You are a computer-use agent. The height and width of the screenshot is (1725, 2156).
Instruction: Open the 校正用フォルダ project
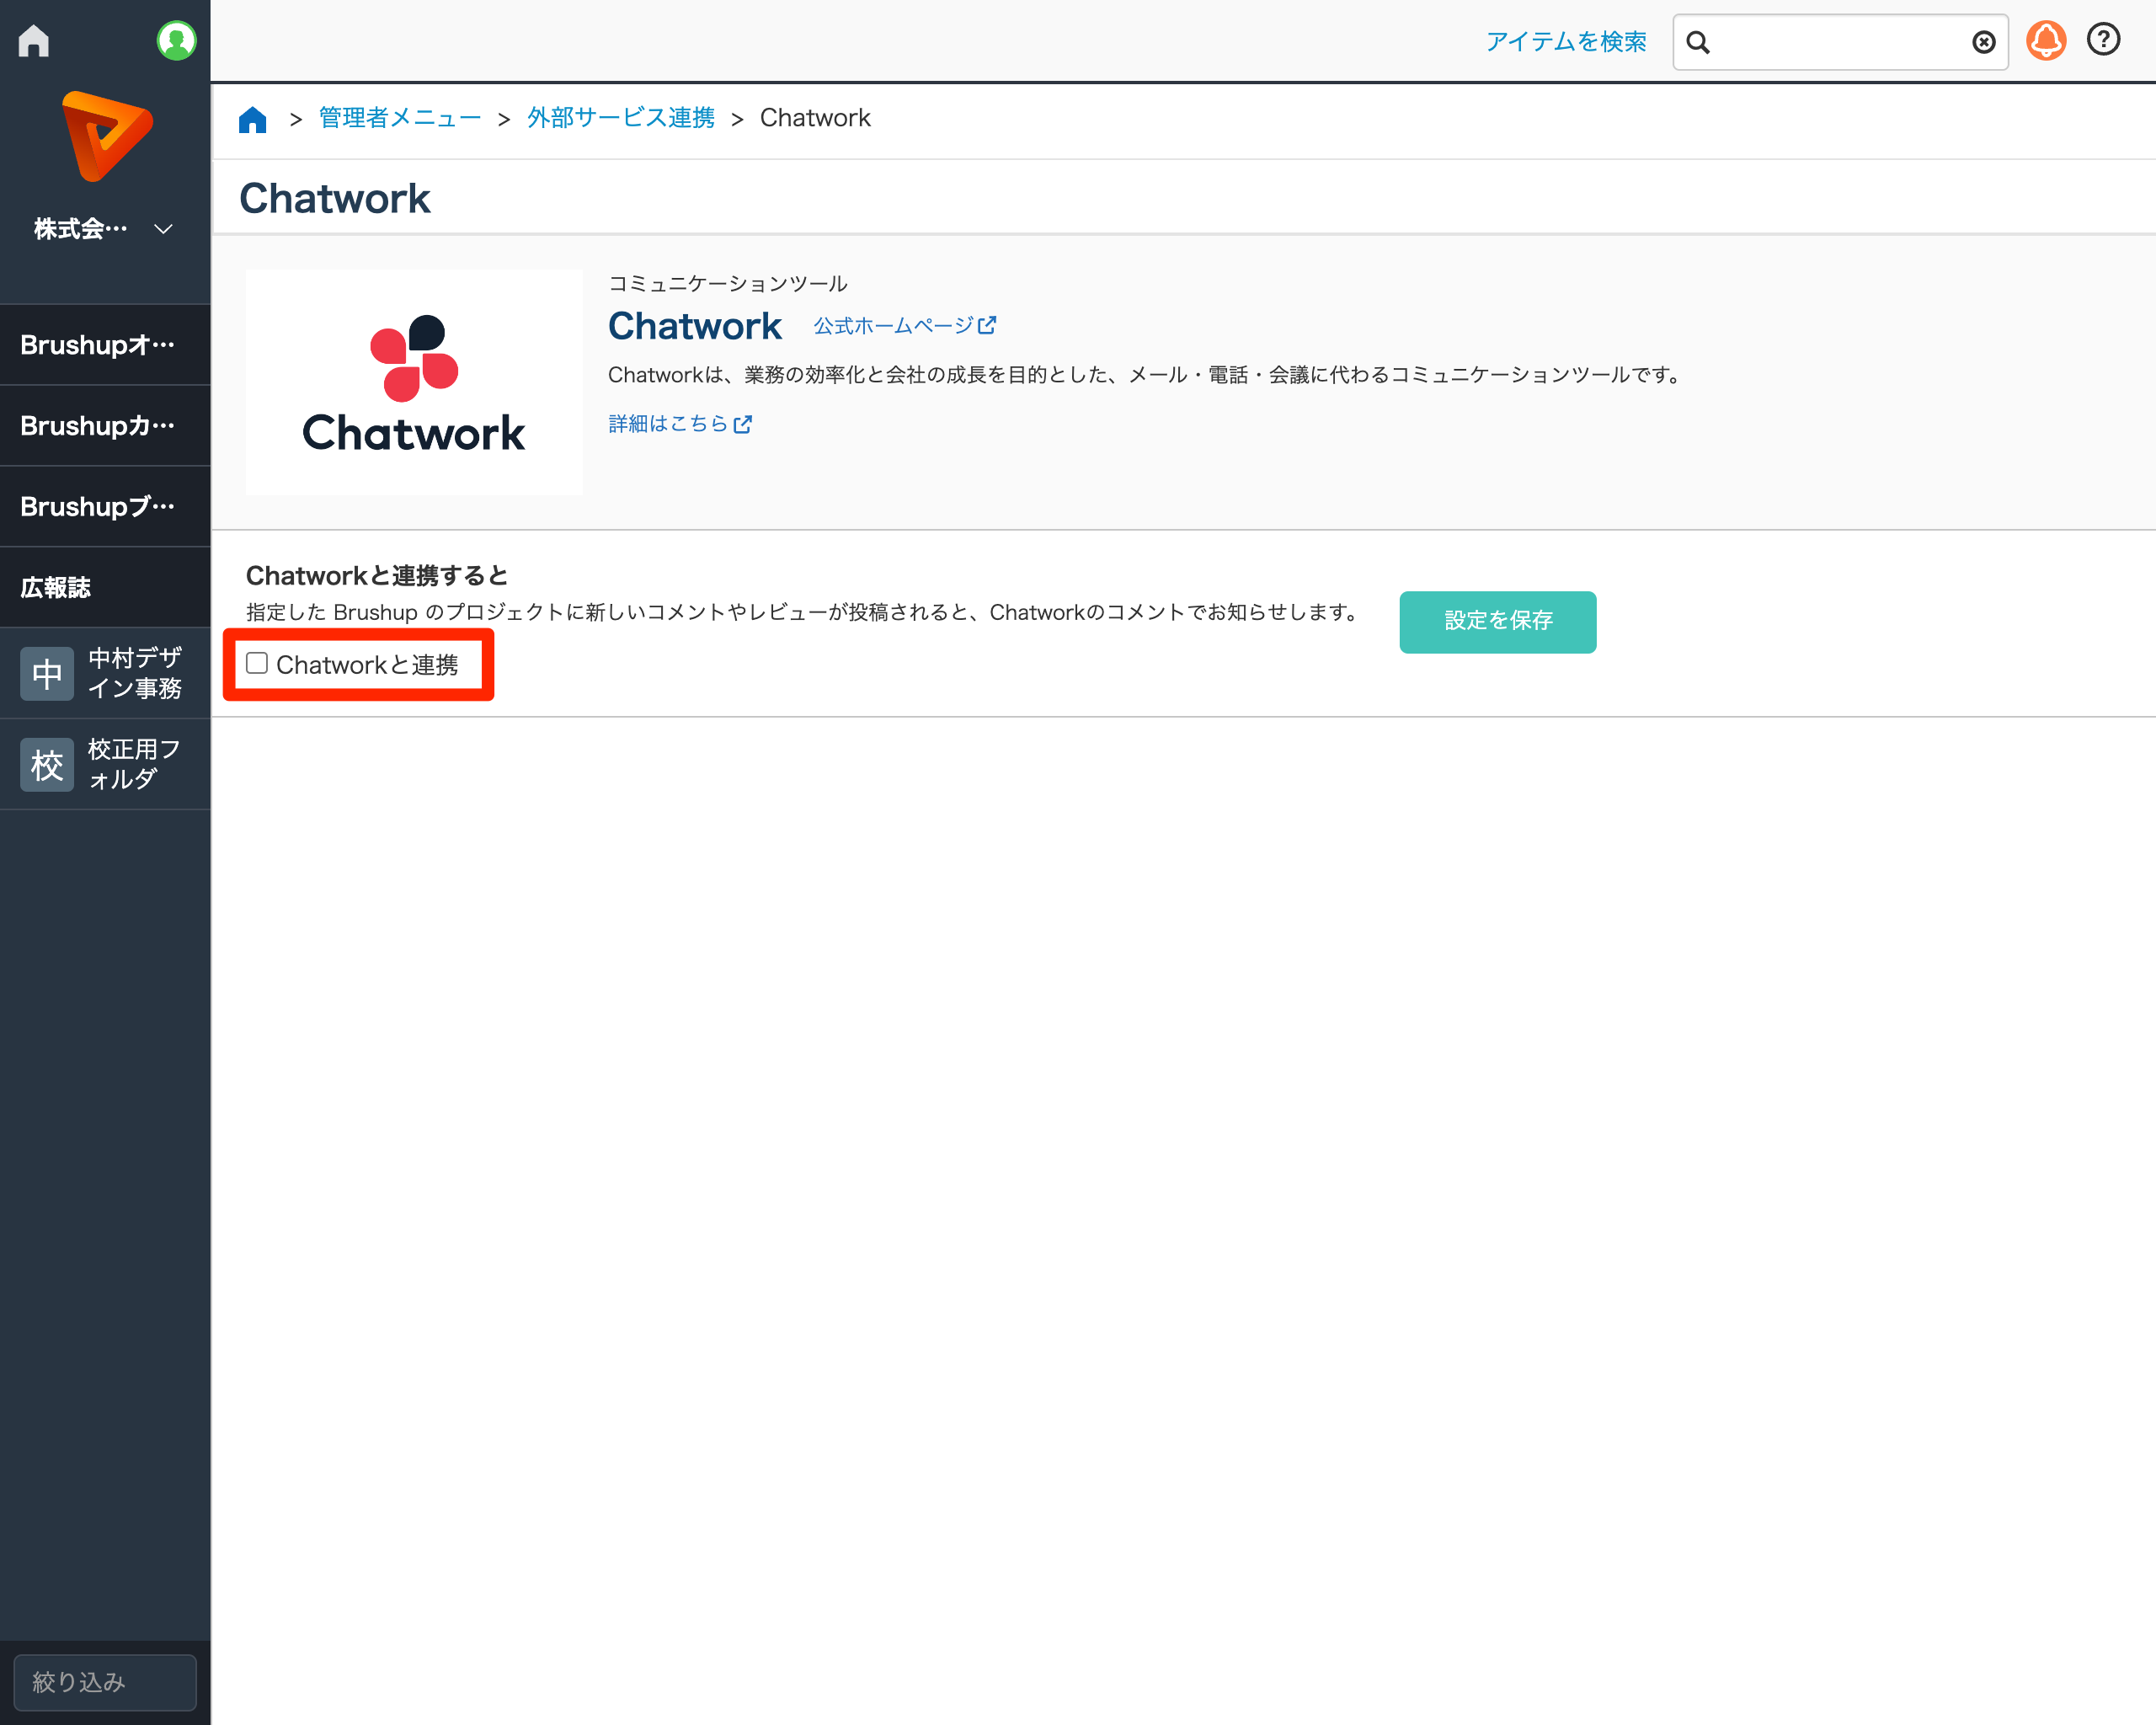(105, 764)
